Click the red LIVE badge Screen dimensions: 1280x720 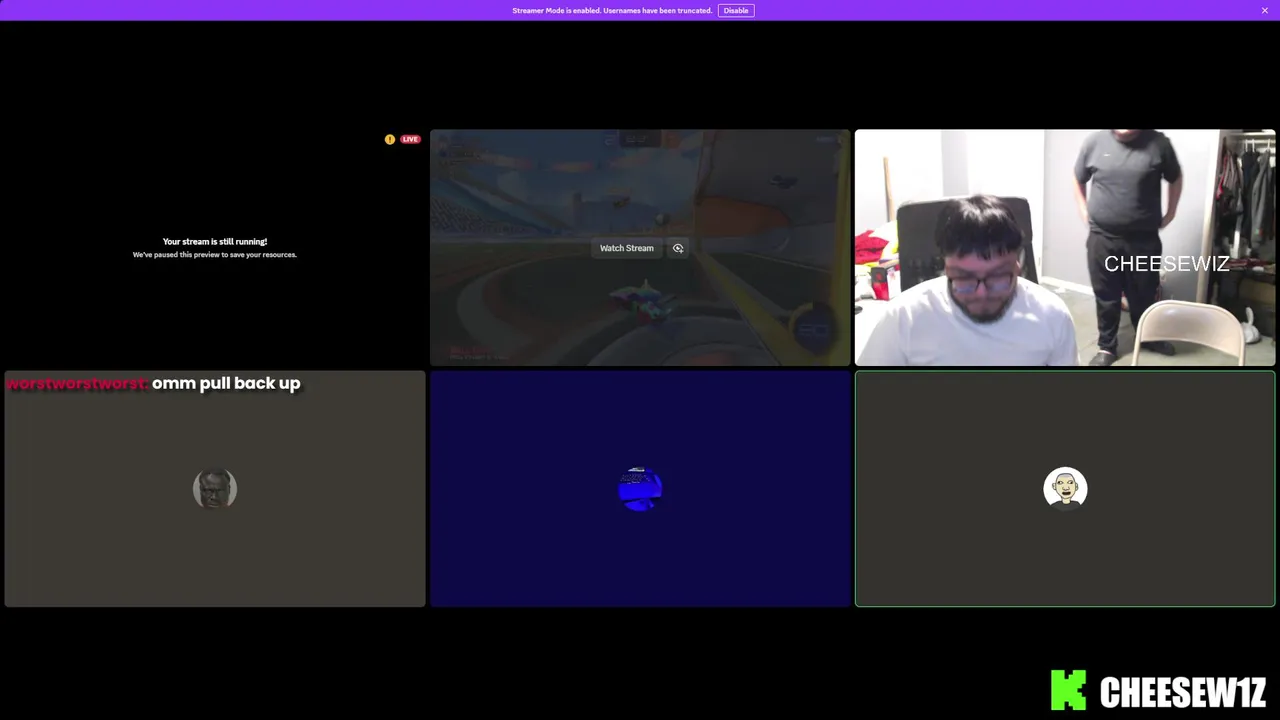410,139
